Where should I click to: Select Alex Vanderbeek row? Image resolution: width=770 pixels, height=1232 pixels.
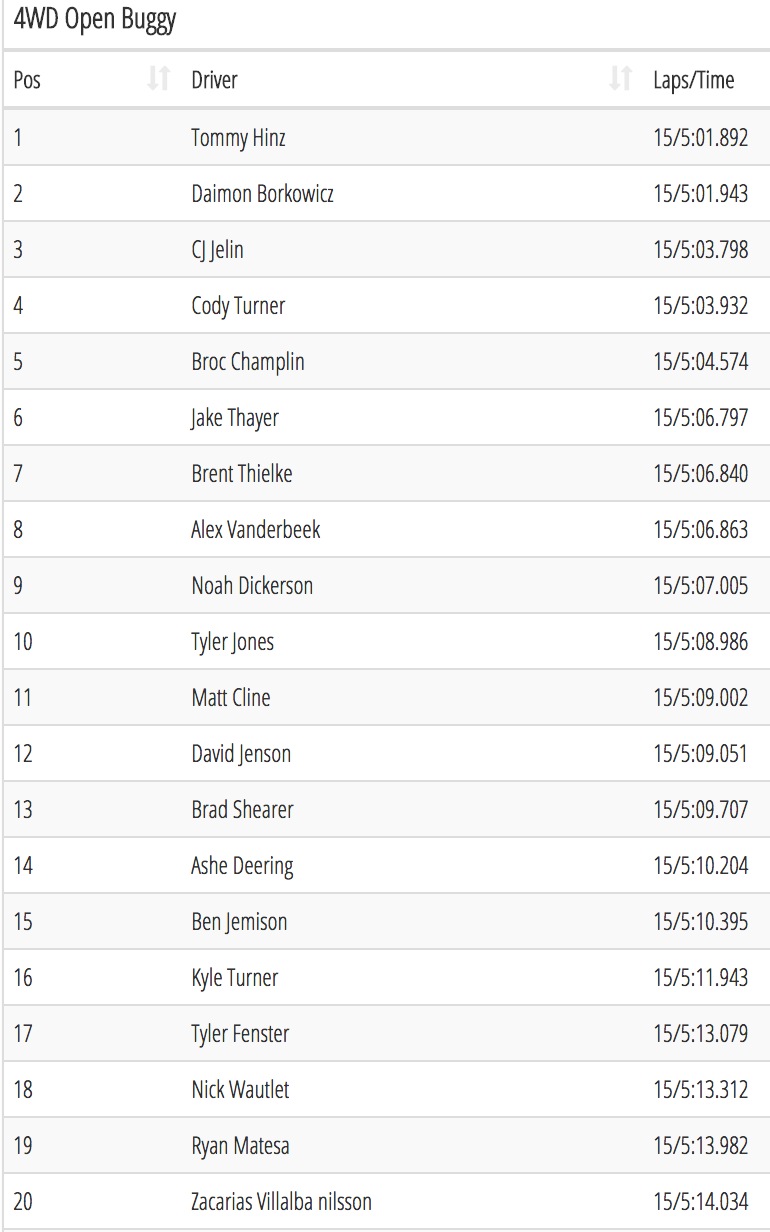pos(387,529)
